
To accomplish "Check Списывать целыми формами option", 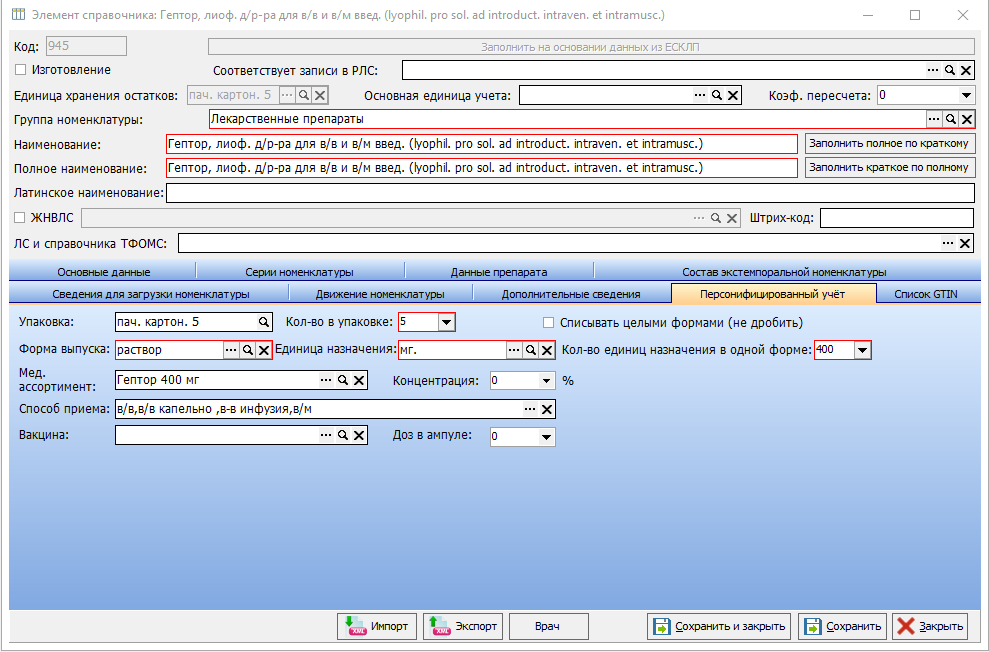I will (549, 323).
